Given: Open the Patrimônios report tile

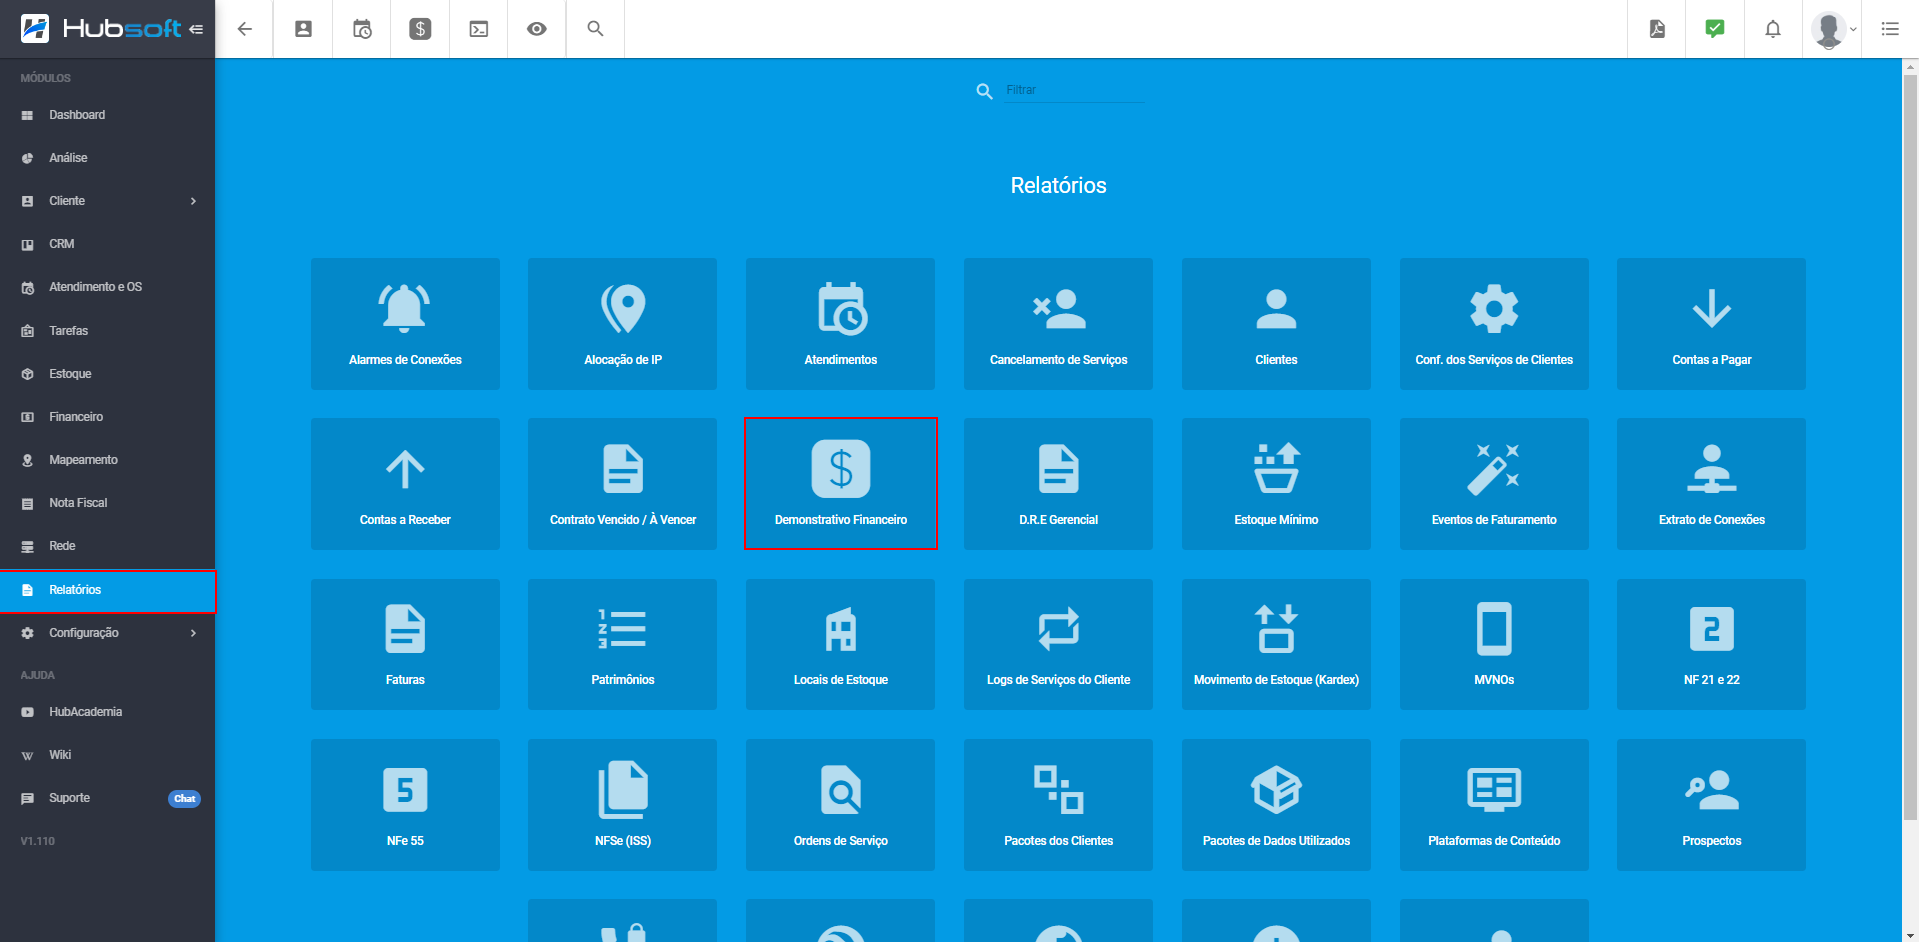Looking at the screenshot, I should click(622, 645).
